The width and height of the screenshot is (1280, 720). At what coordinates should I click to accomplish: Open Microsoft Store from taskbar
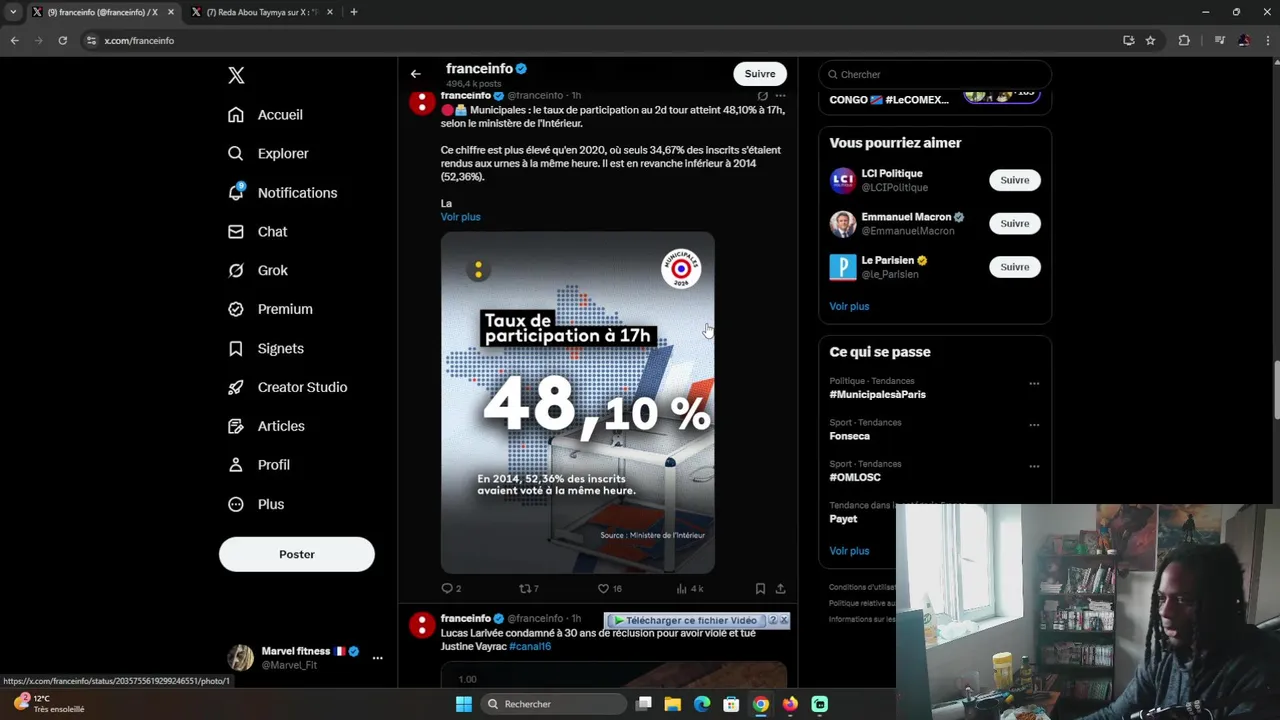pos(731,704)
